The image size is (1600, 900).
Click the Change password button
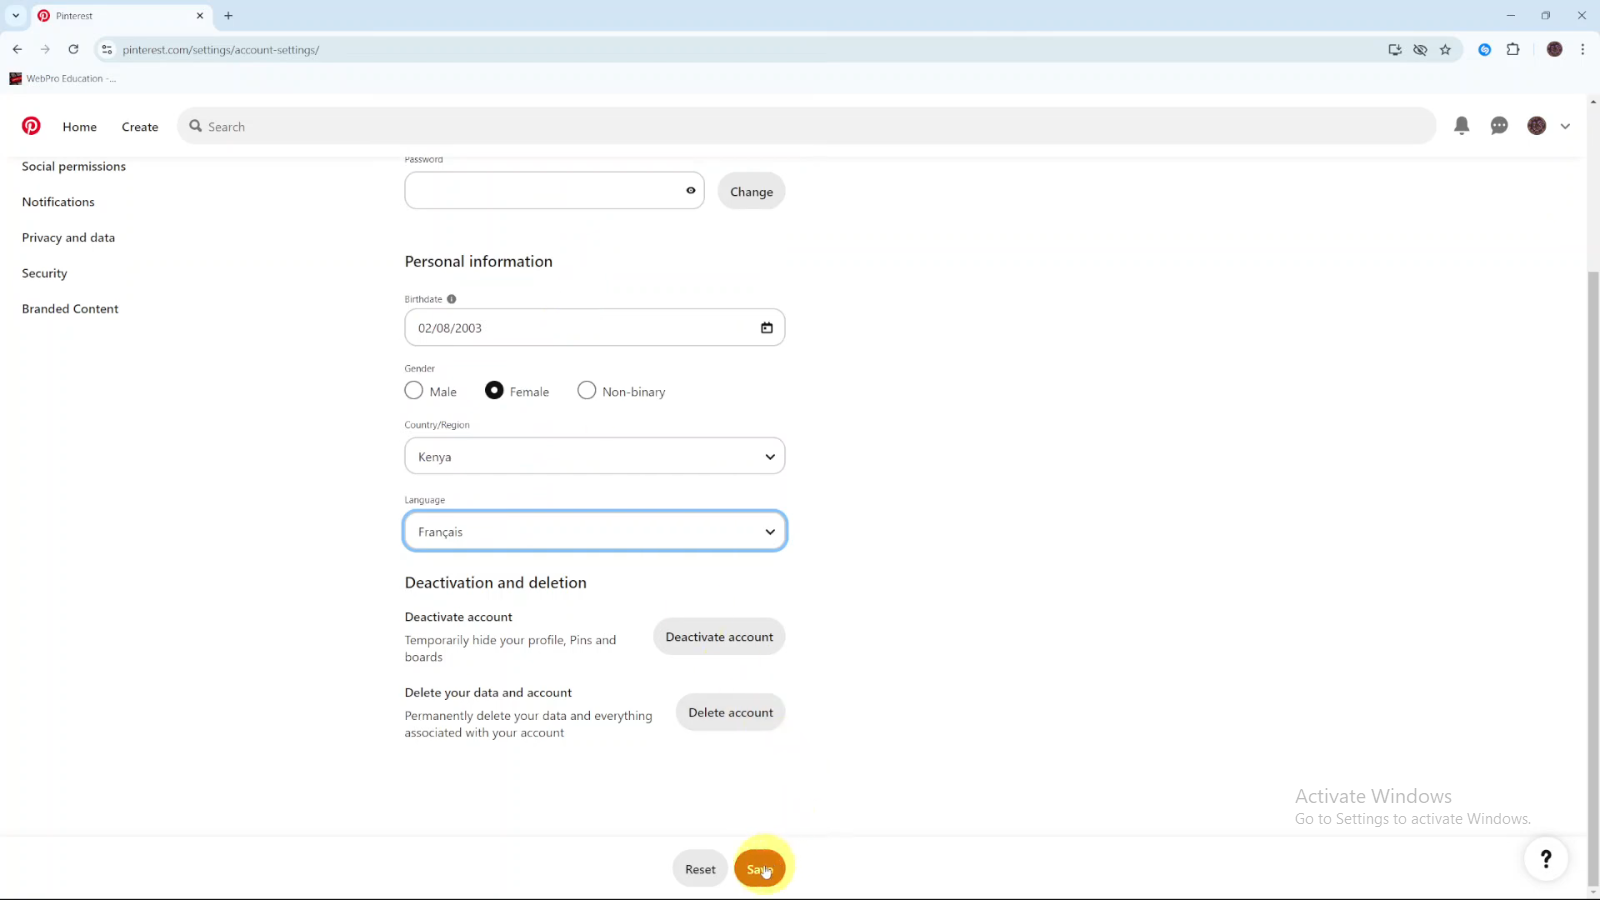(x=751, y=191)
